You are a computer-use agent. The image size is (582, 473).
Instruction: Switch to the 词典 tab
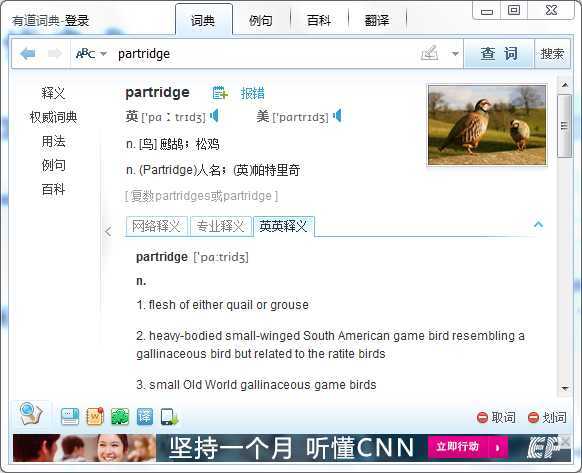click(x=203, y=20)
